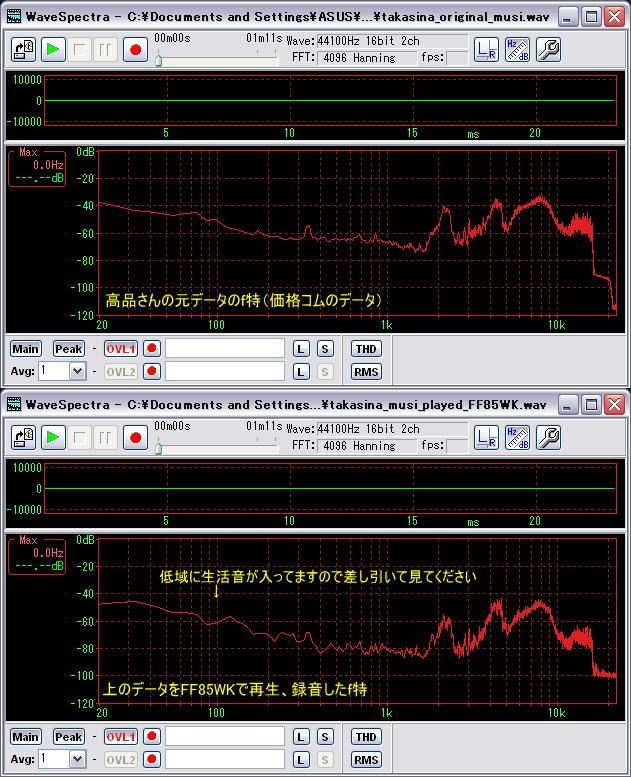Open Avg dropdown in bottom window
Viewport: 631px width, 777px height.
77,759
